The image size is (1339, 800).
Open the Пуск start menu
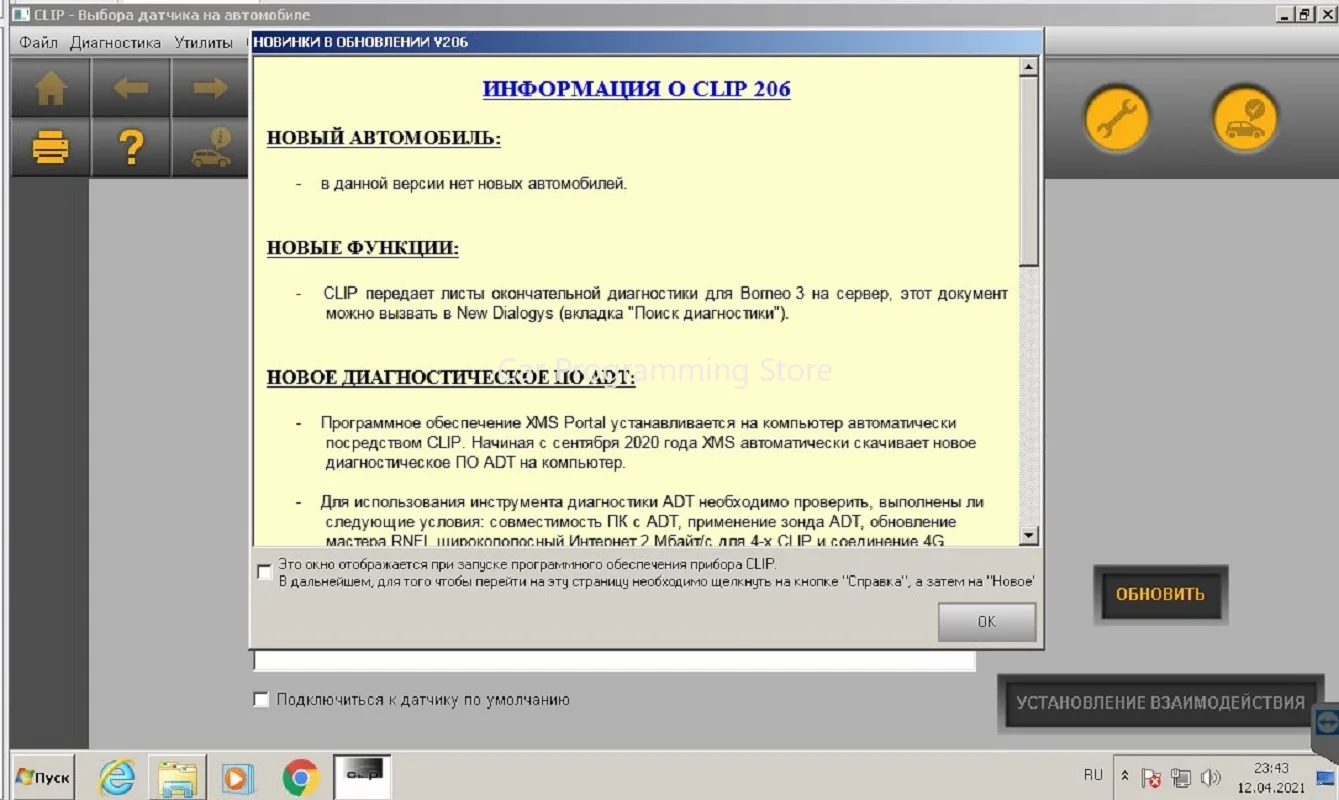[x=44, y=777]
